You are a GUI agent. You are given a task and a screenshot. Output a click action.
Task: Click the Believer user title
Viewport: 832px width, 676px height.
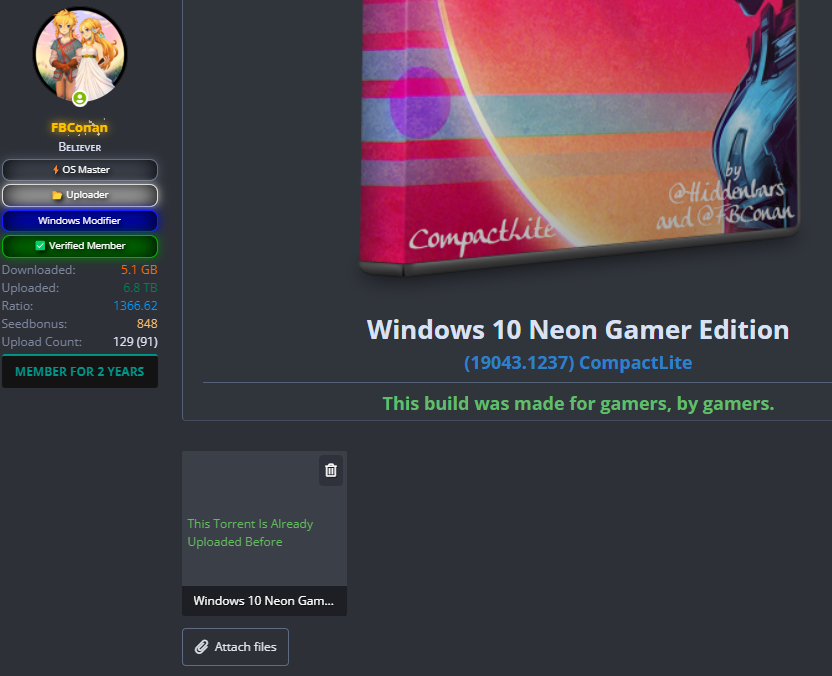pyautogui.click(x=80, y=147)
